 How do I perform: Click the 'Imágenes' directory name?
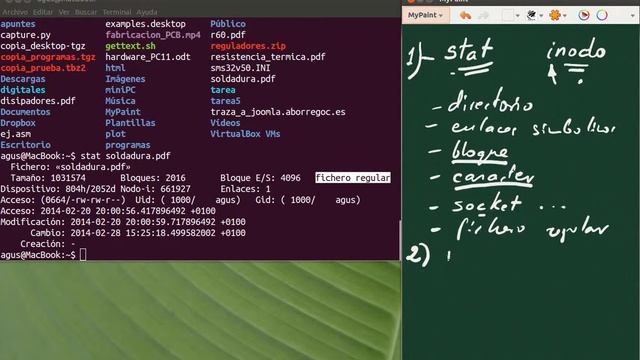125,79
